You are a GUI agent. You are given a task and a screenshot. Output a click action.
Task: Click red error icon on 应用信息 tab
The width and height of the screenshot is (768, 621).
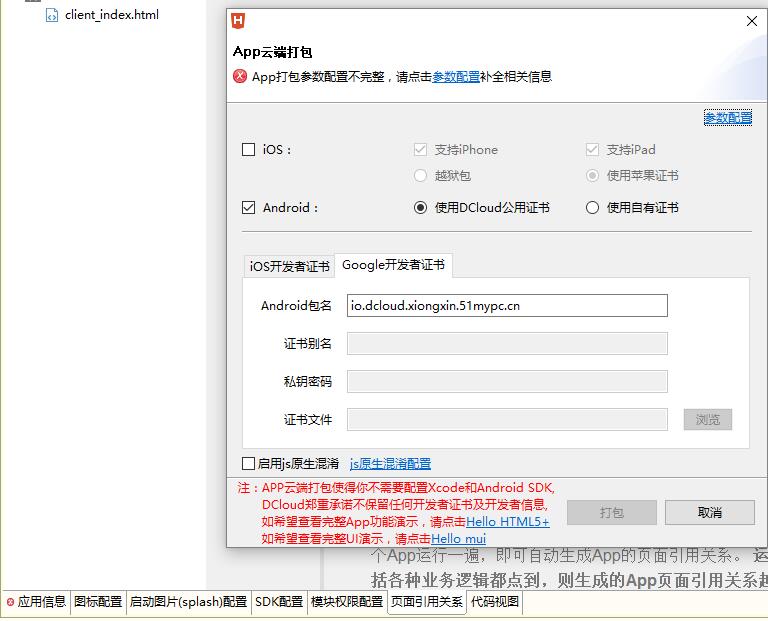(10, 602)
